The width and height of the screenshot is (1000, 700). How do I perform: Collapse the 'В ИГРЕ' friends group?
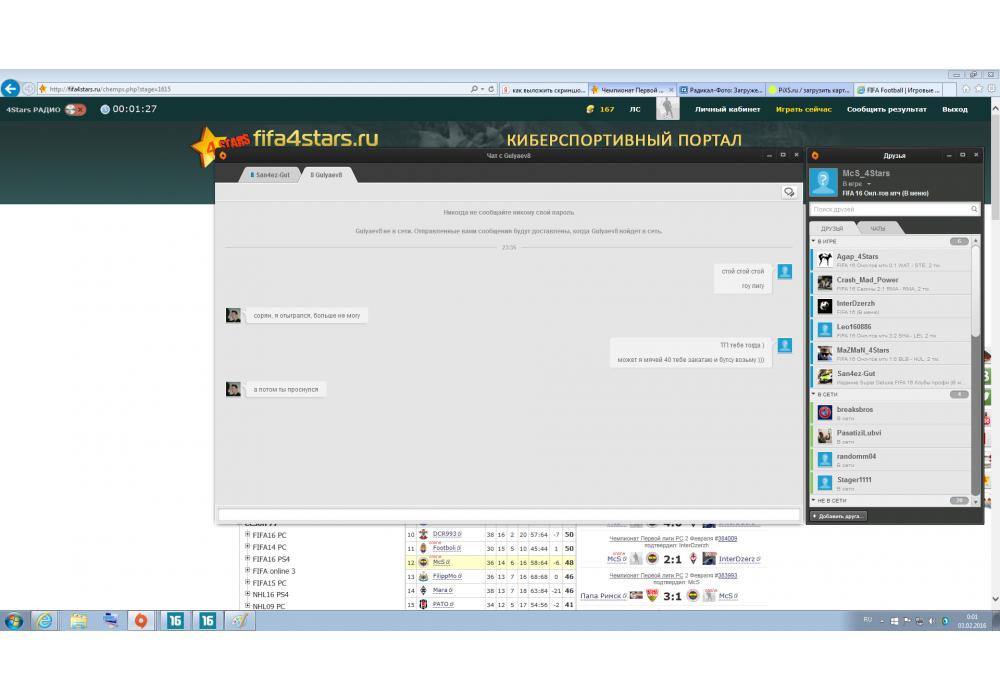pyautogui.click(x=814, y=241)
